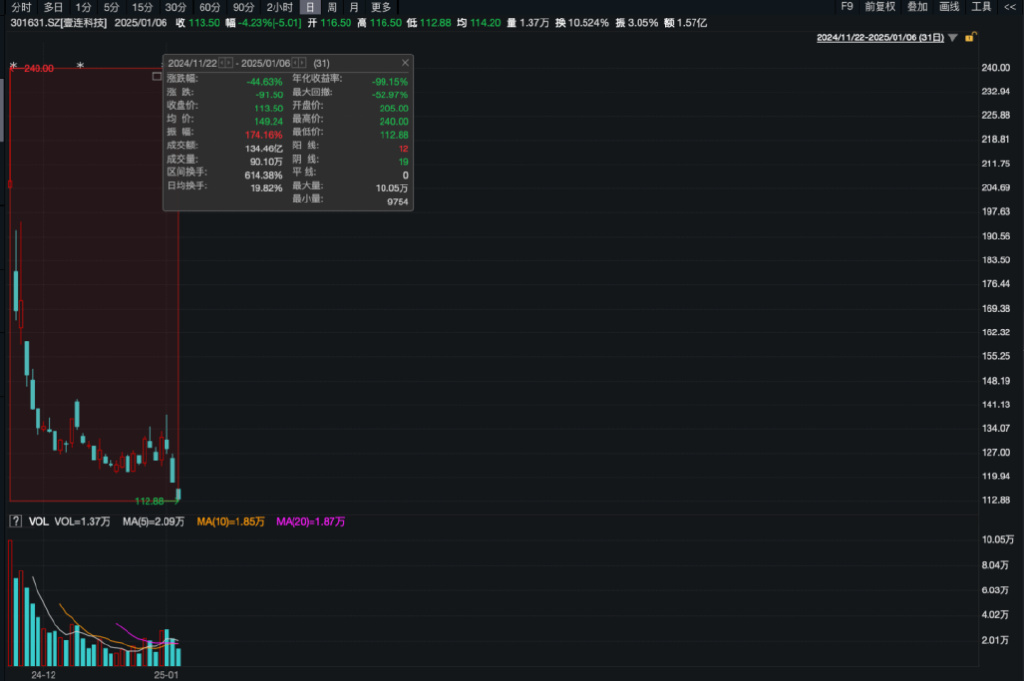This screenshot has height=681, width=1024.
Task: Toggle 前复权 price adjustment mode
Action: [x=880, y=7]
